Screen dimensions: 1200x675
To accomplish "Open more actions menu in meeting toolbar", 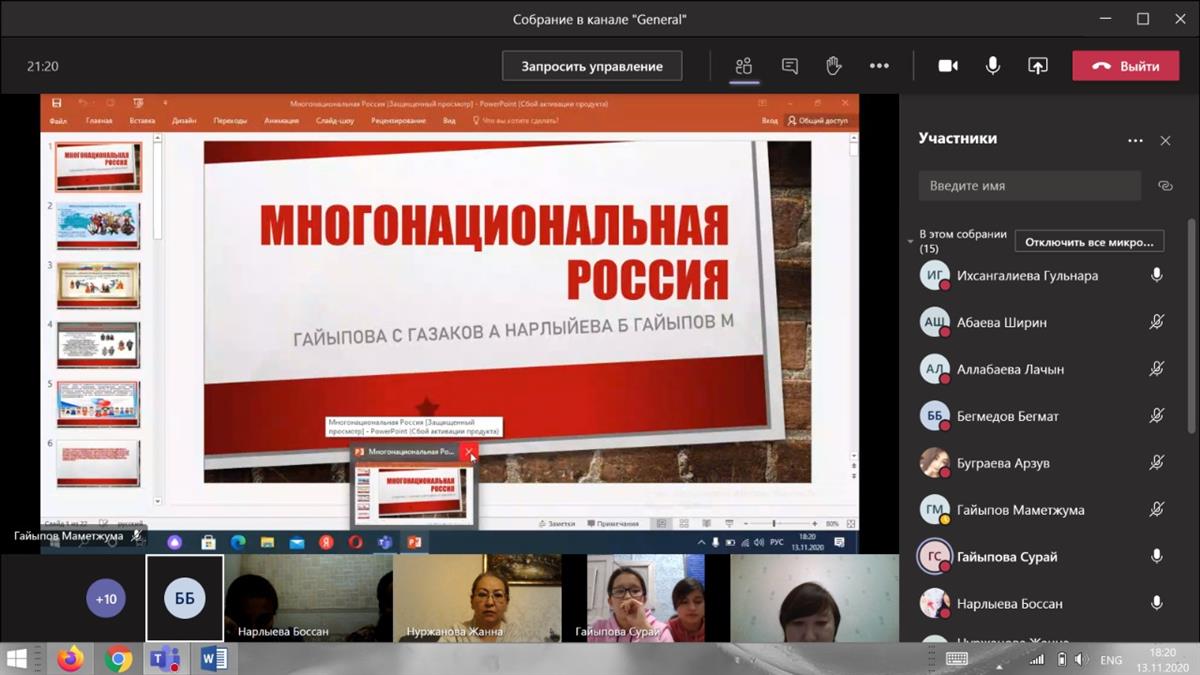I will tap(879, 66).
